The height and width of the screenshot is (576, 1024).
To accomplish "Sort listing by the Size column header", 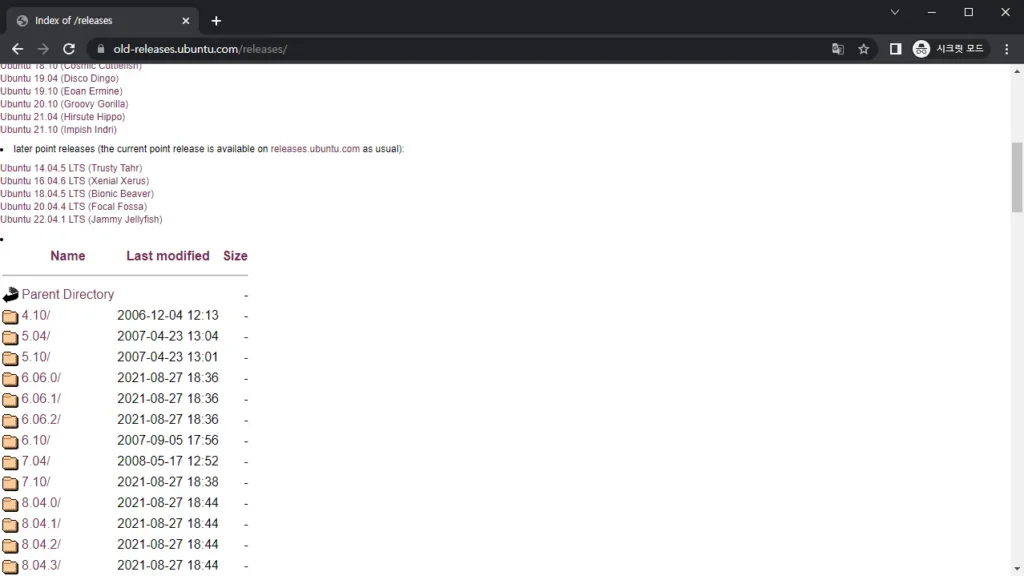I will click(235, 256).
